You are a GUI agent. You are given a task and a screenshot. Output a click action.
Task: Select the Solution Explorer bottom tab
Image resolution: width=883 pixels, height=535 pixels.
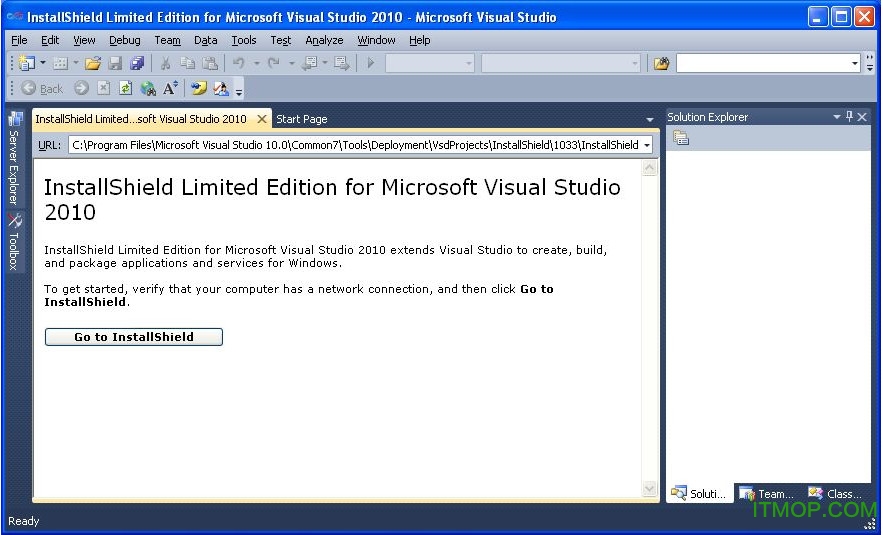tap(700, 493)
